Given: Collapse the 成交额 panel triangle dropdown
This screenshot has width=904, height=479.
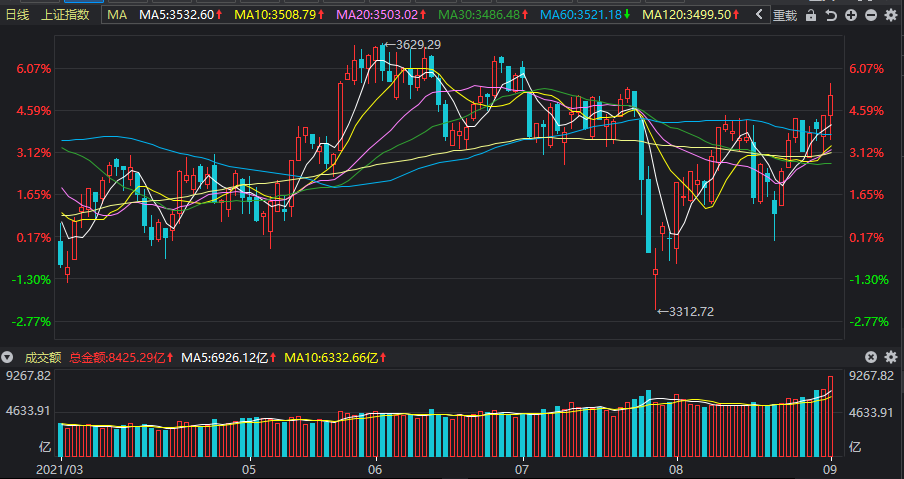Looking at the screenshot, I should (7, 357).
